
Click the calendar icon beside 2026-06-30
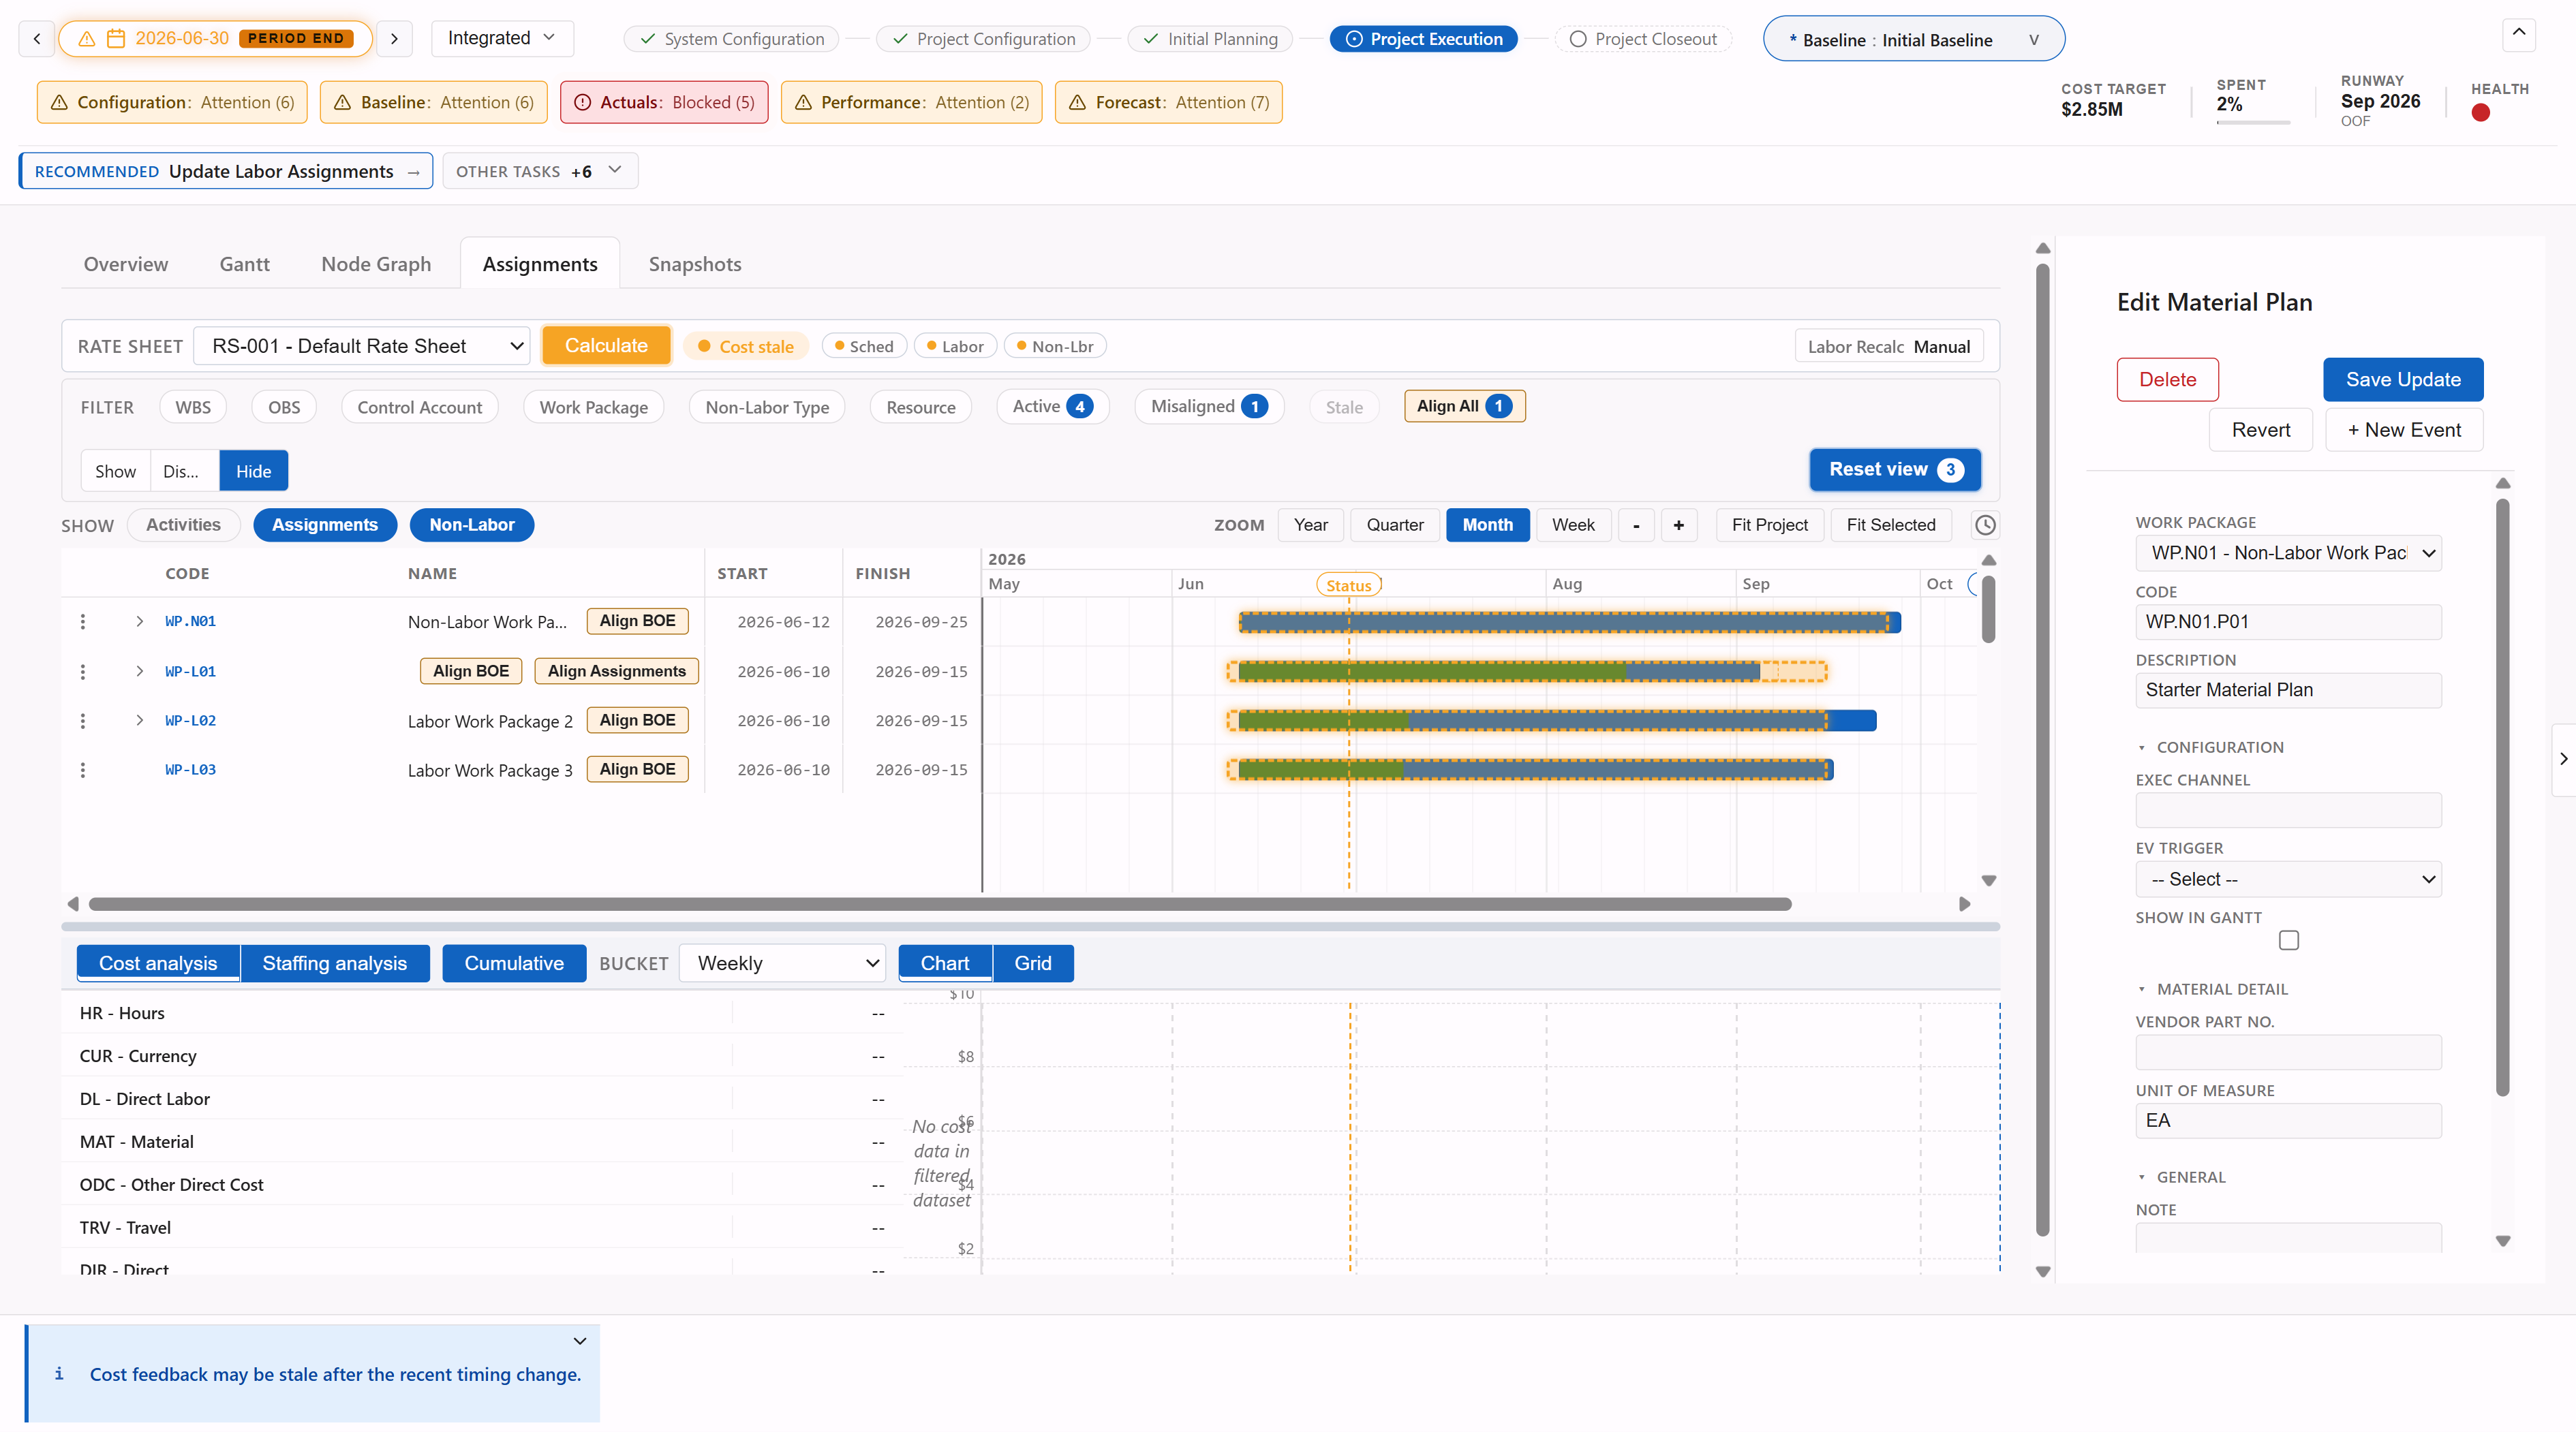point(116,38)
